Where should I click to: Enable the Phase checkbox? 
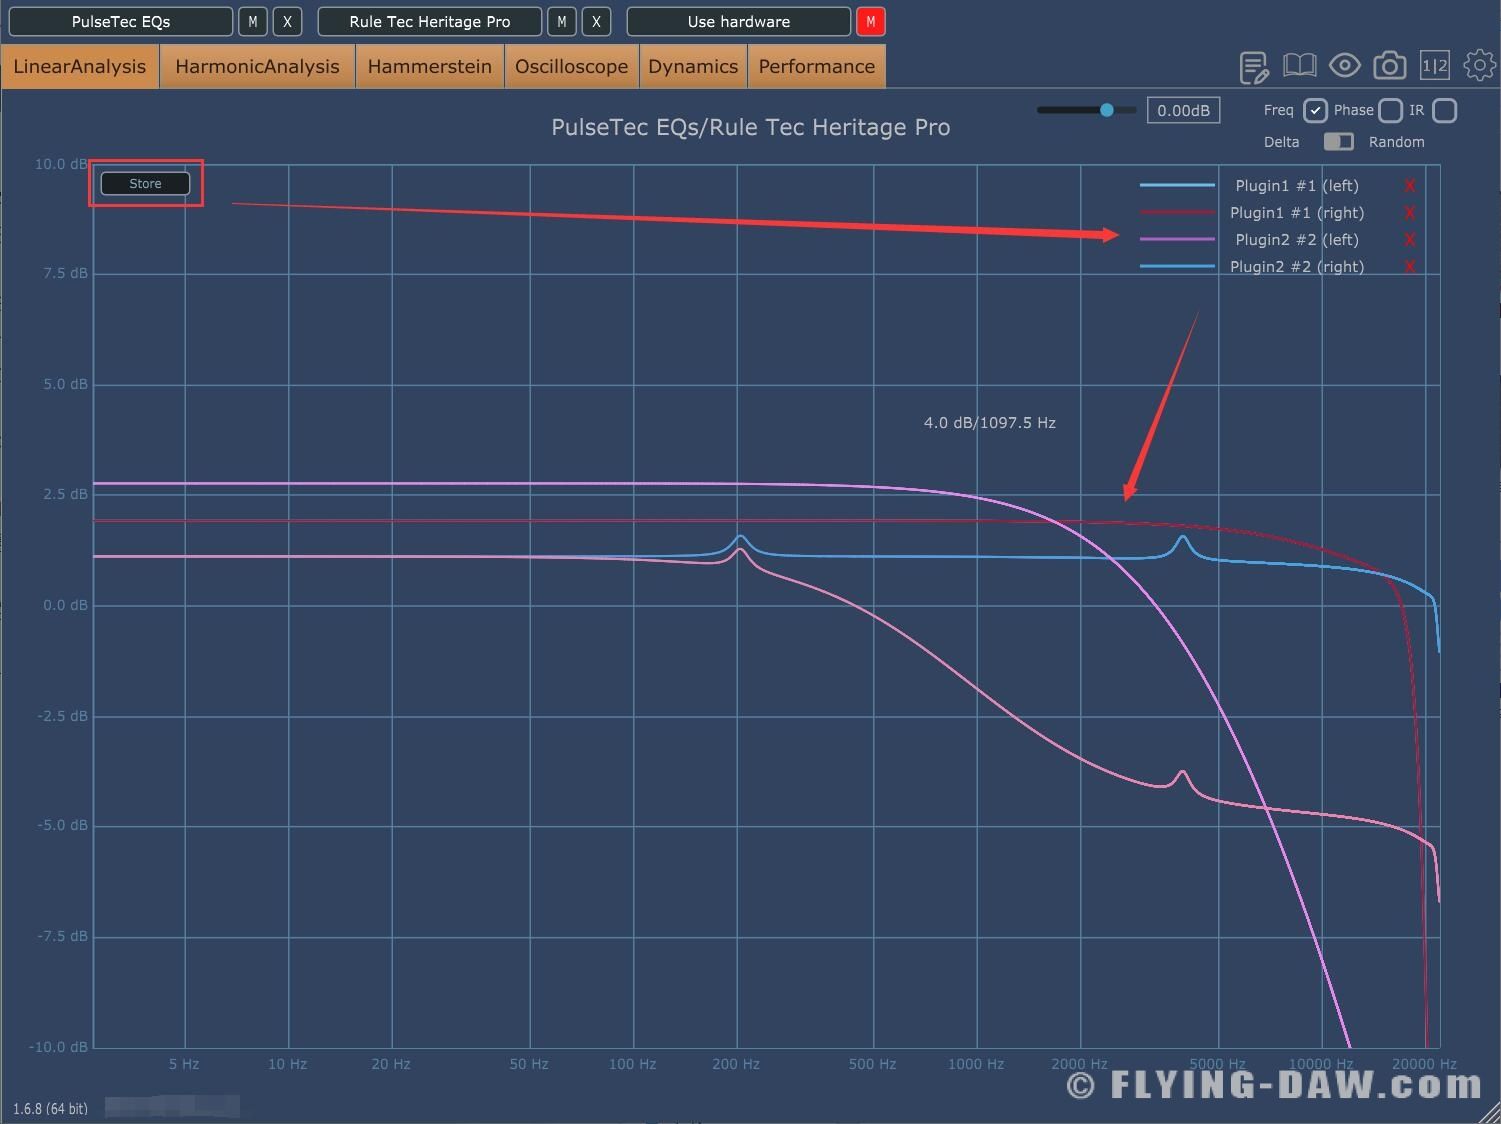point(1390,111)
